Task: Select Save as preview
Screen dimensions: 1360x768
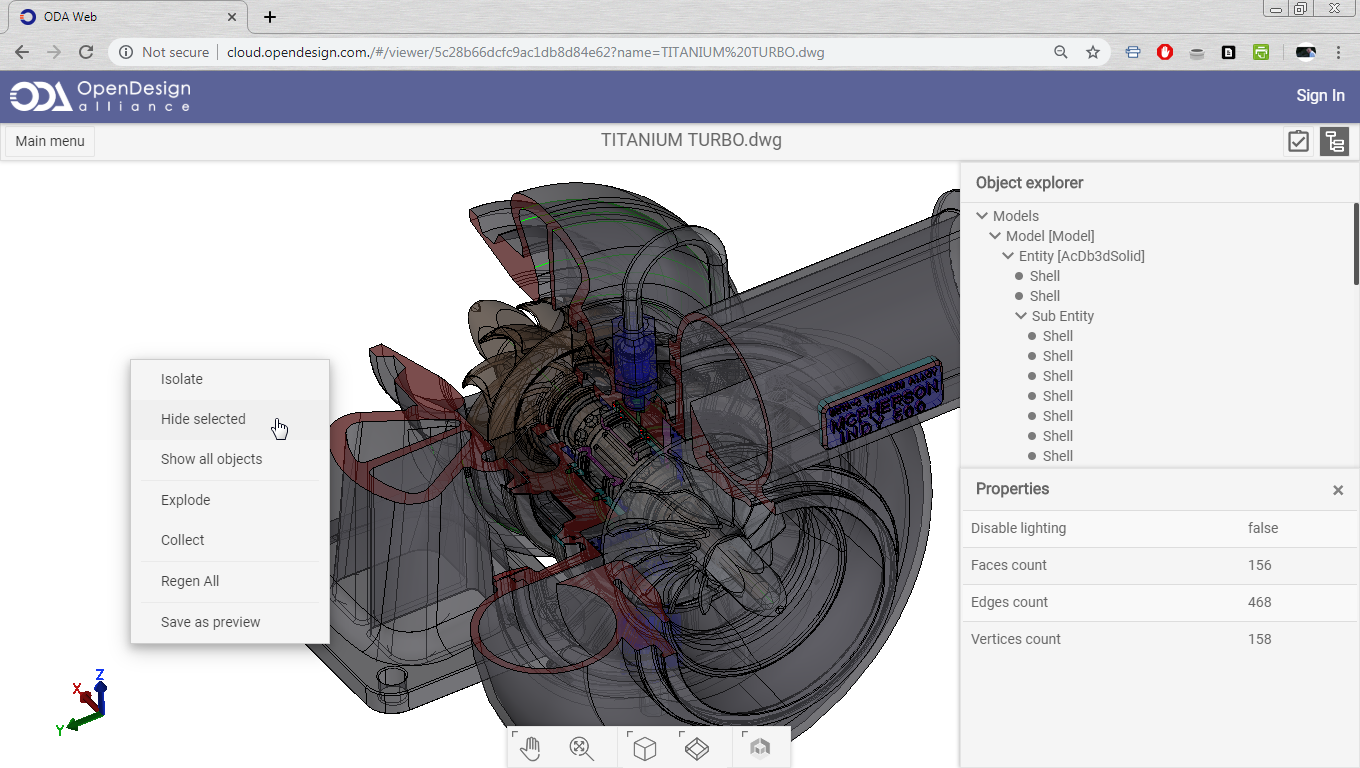Action: (x=230, y=622)
